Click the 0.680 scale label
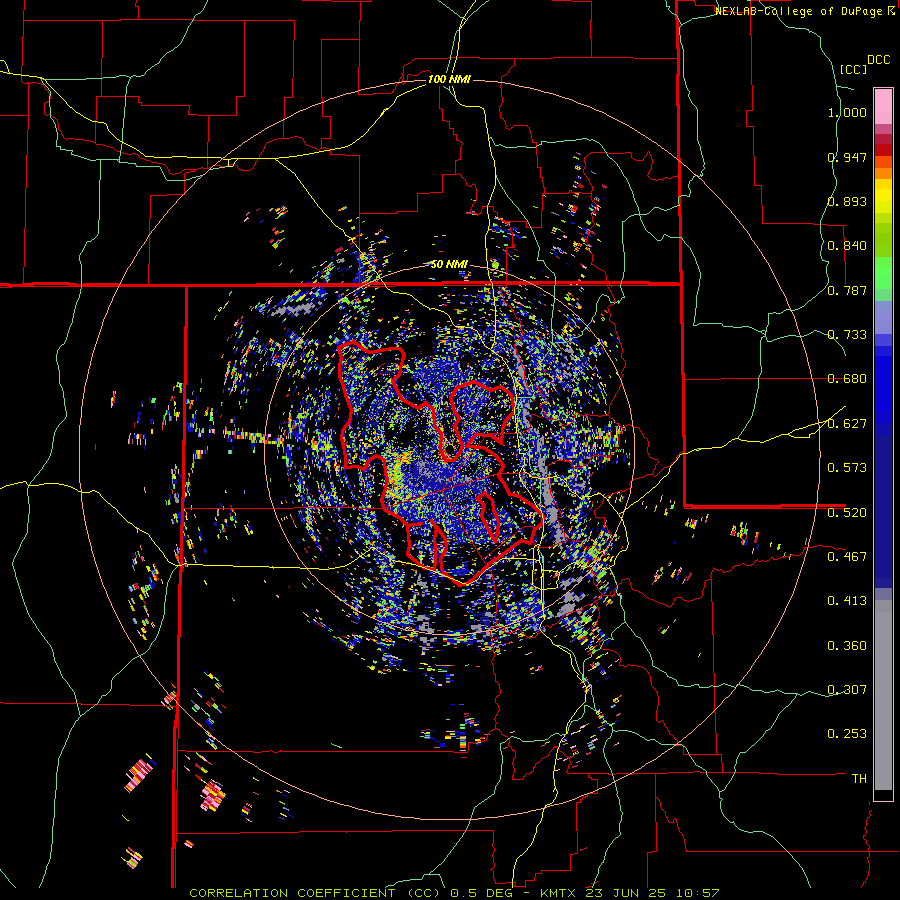Image resolution: width=900 pixels, height=900 pixels. (847, 379)
